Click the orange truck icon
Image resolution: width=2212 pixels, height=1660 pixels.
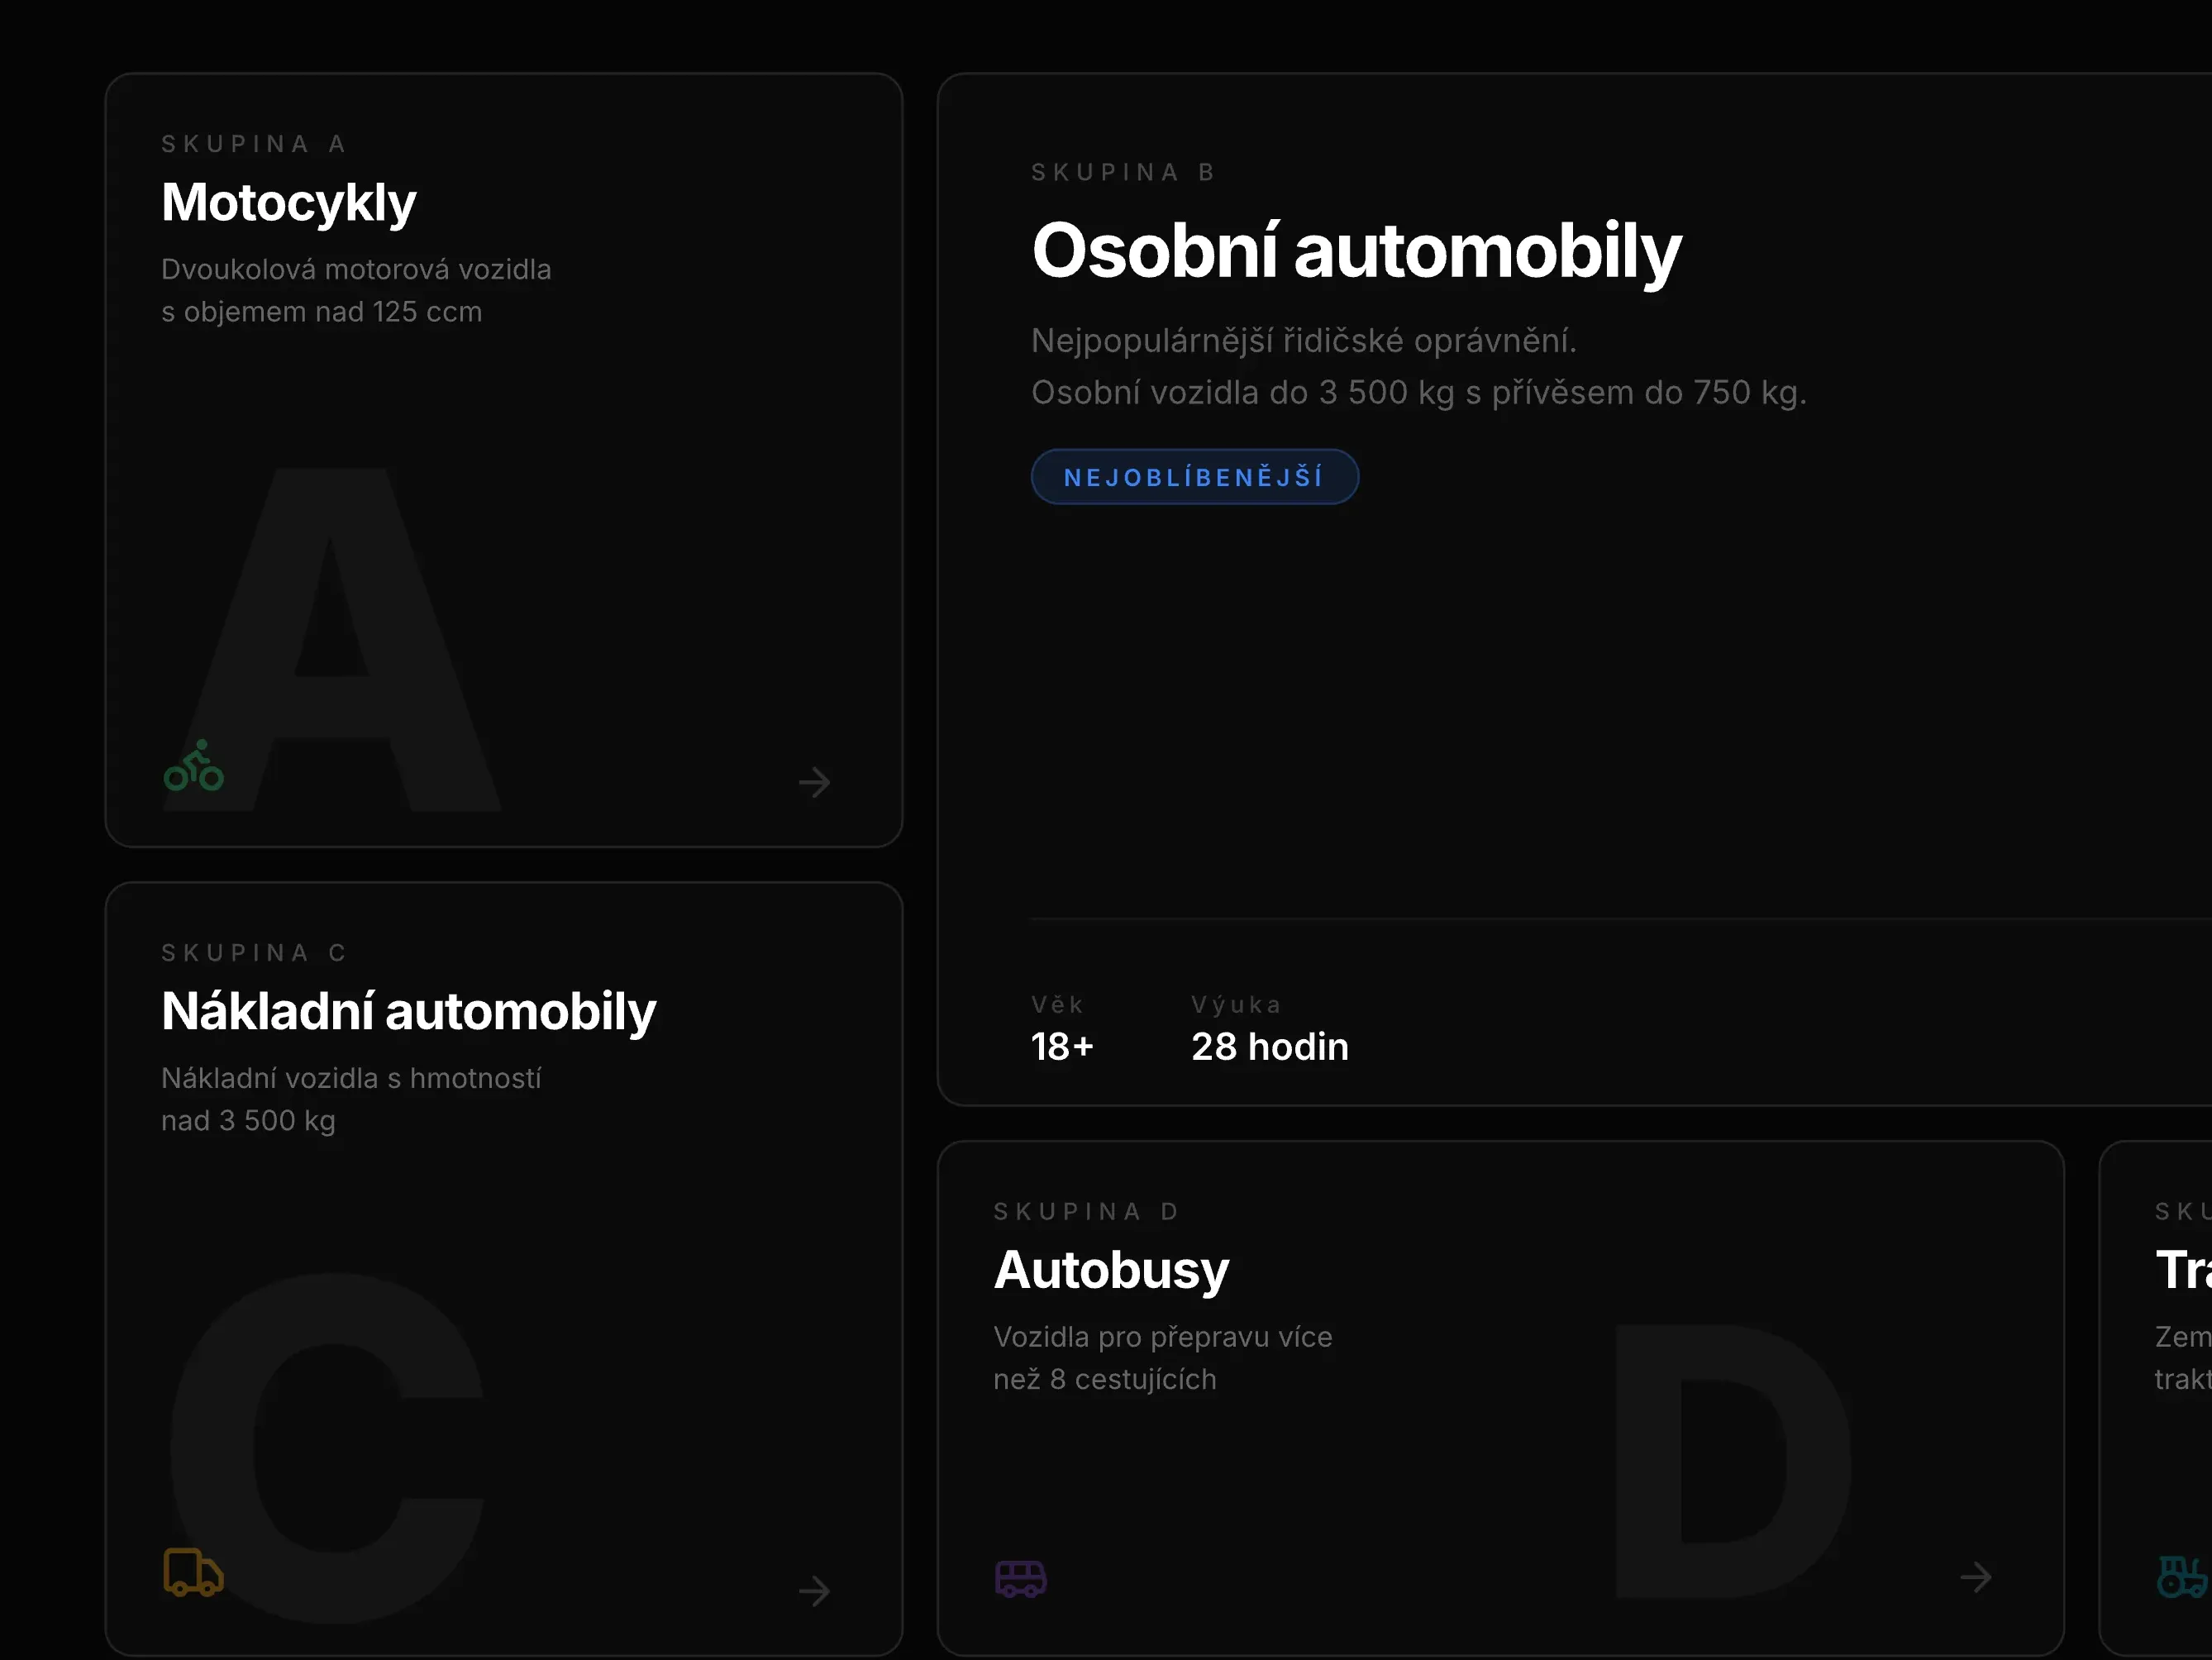click(193, 1572)
